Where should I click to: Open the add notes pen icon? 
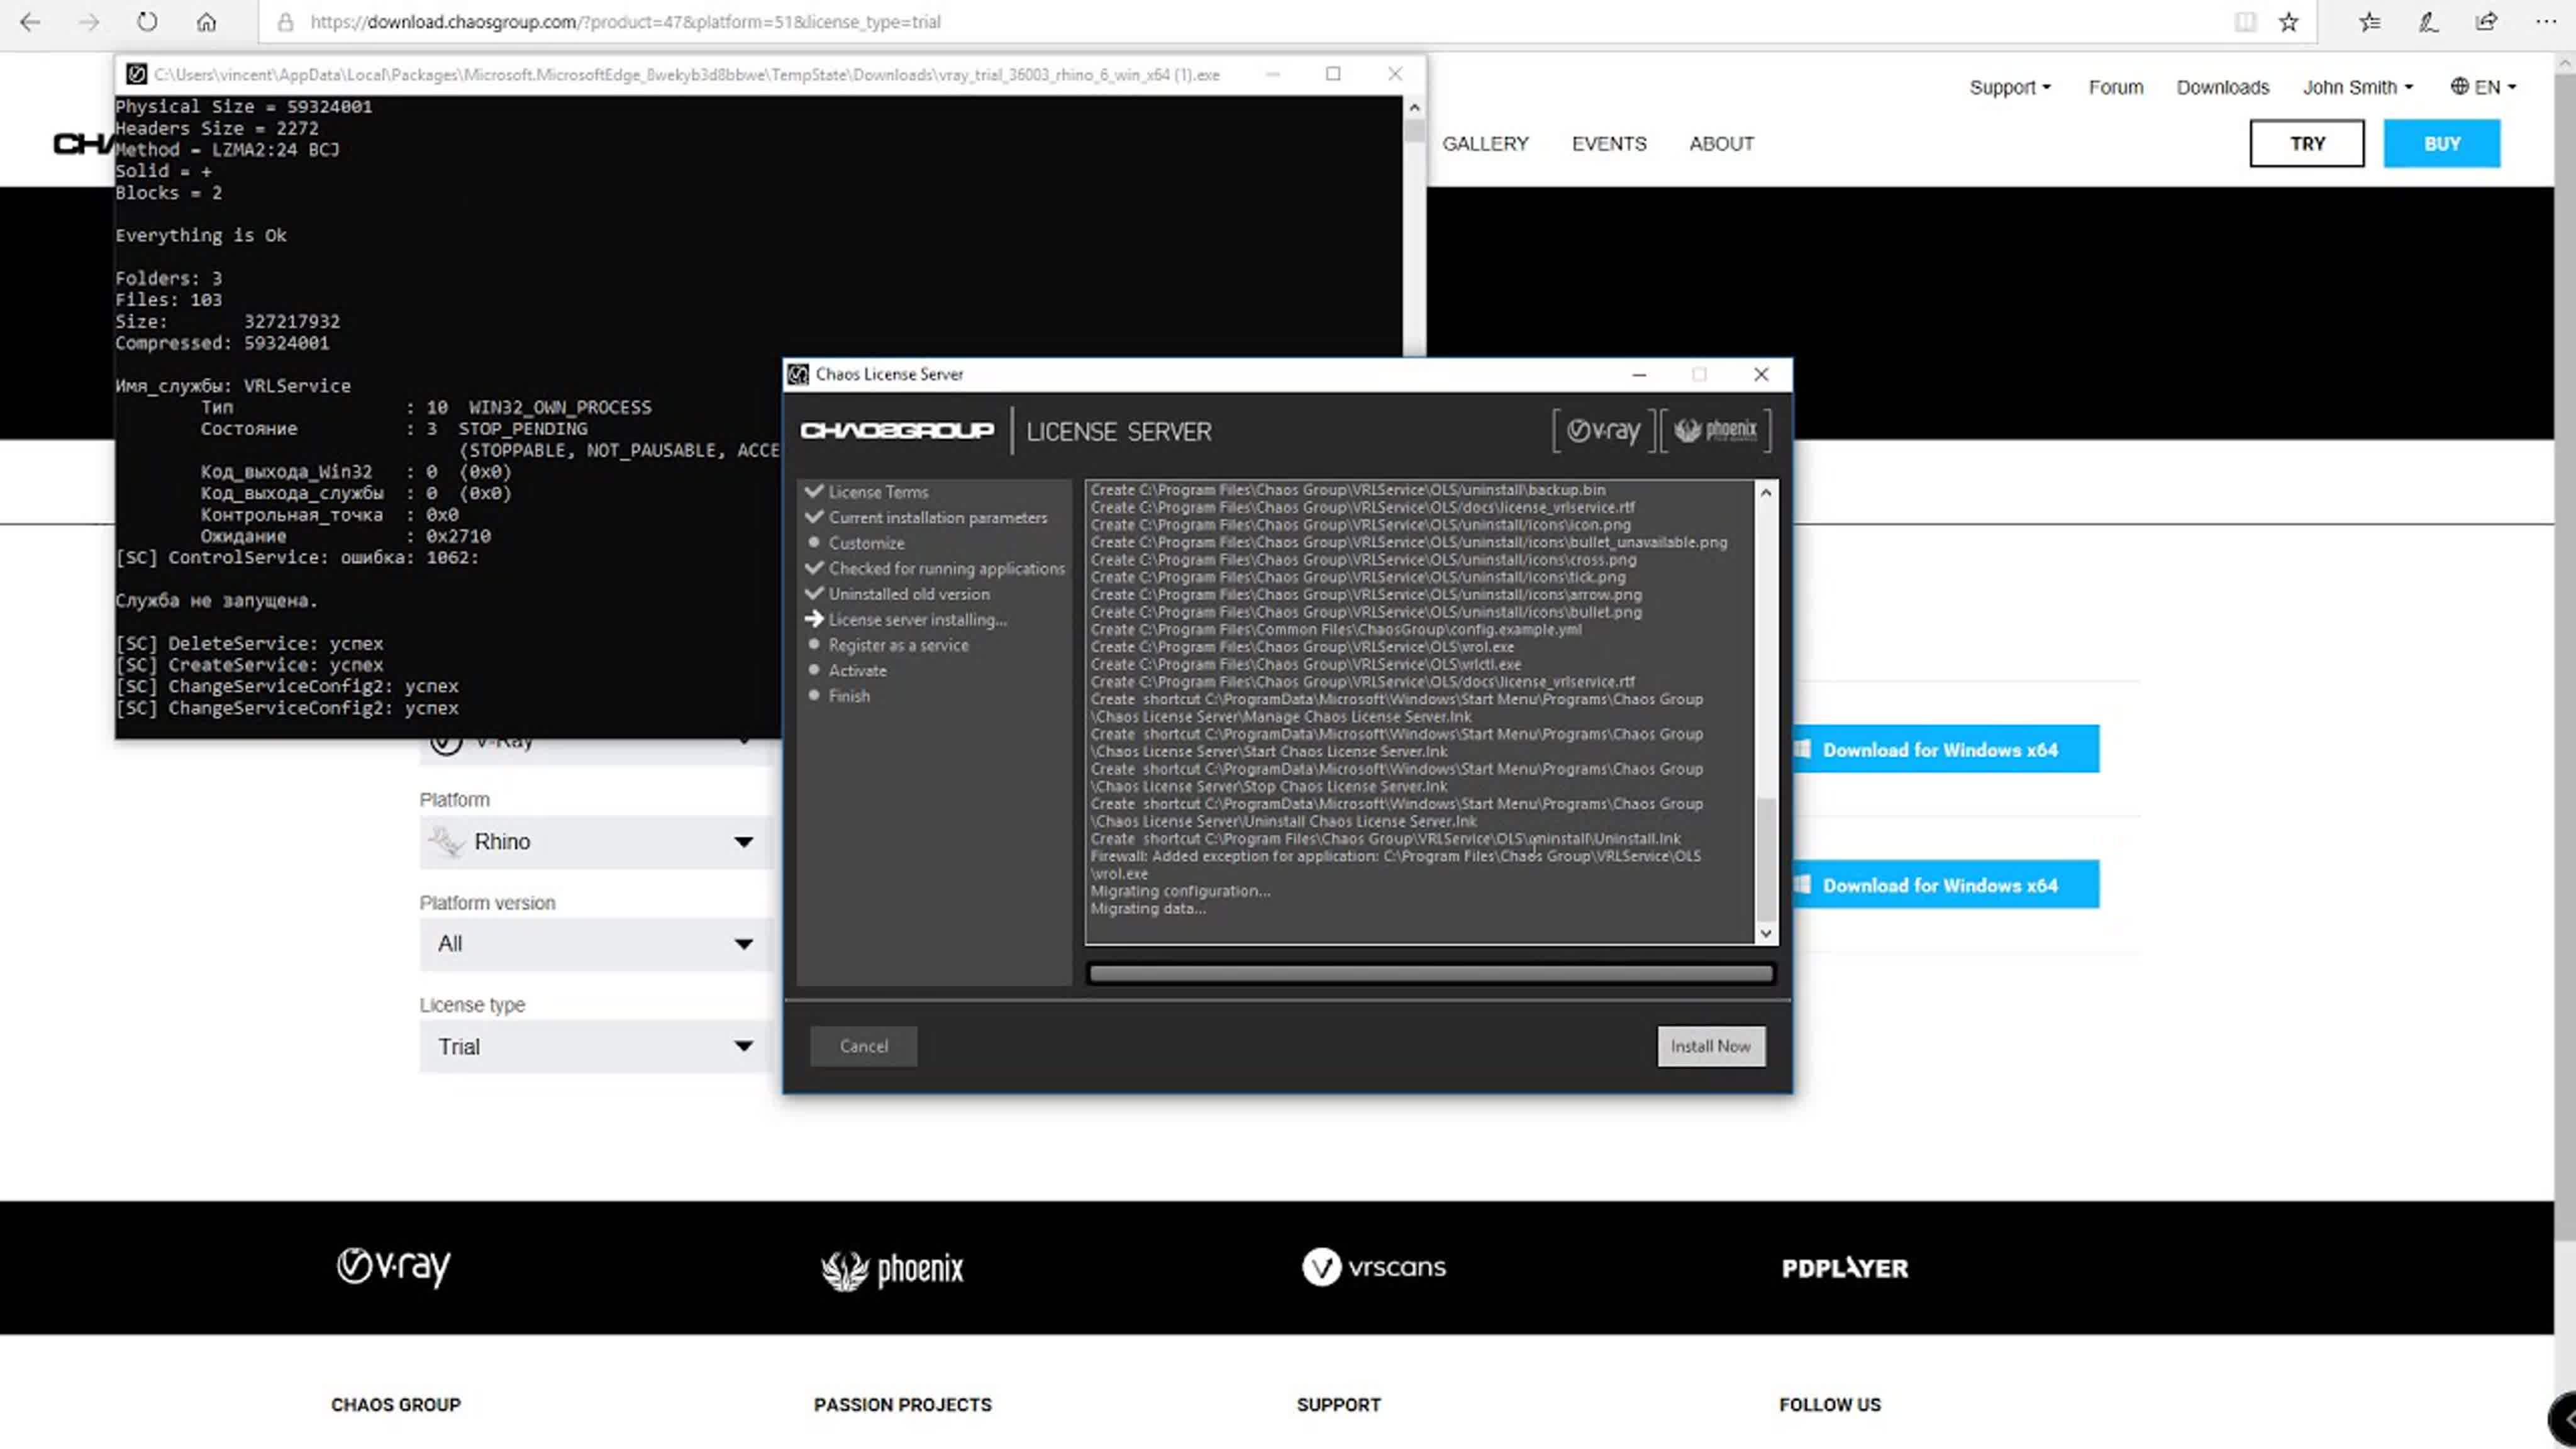point(2428,21)
